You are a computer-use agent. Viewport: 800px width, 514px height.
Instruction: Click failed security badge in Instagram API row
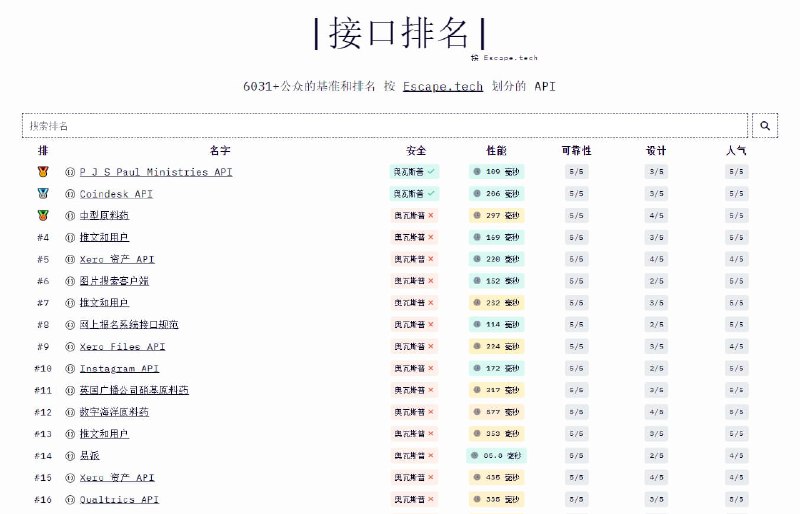coord(414,369)
